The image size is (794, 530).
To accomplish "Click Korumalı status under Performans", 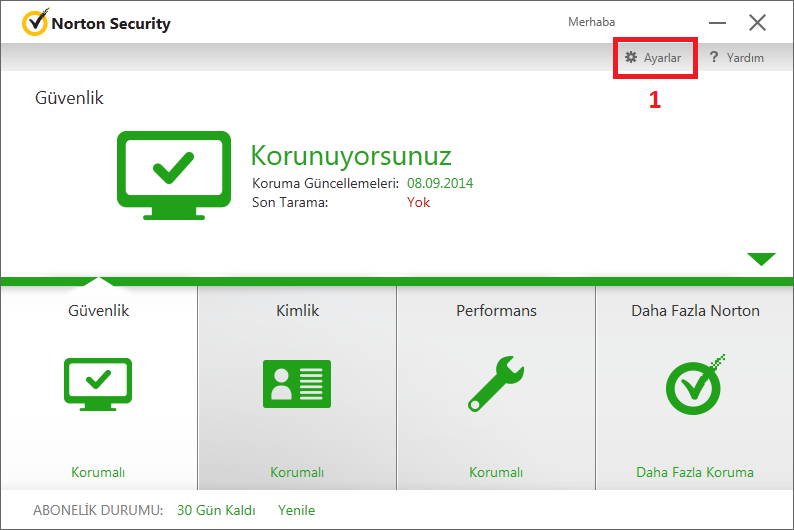I will pos(496,472).
